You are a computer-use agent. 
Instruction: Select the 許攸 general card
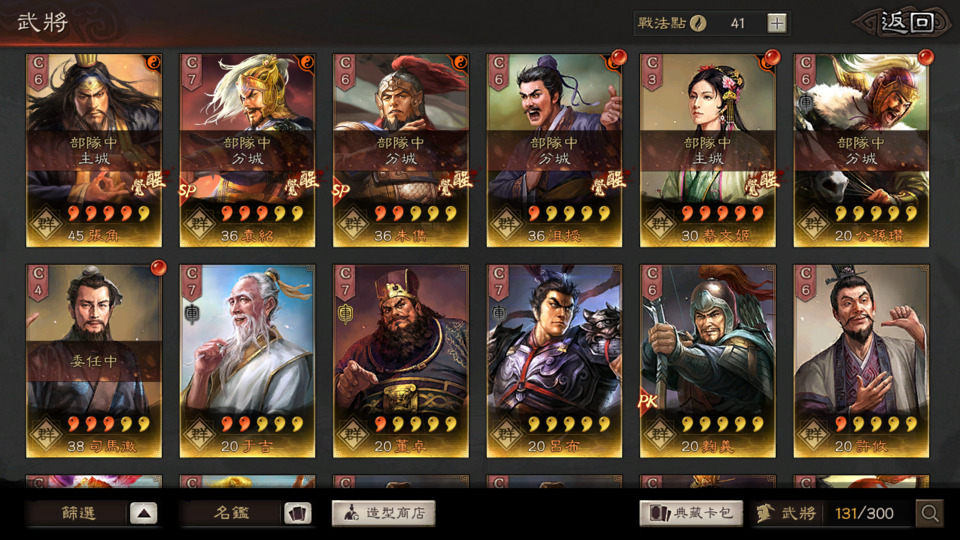tap(861, 361)
